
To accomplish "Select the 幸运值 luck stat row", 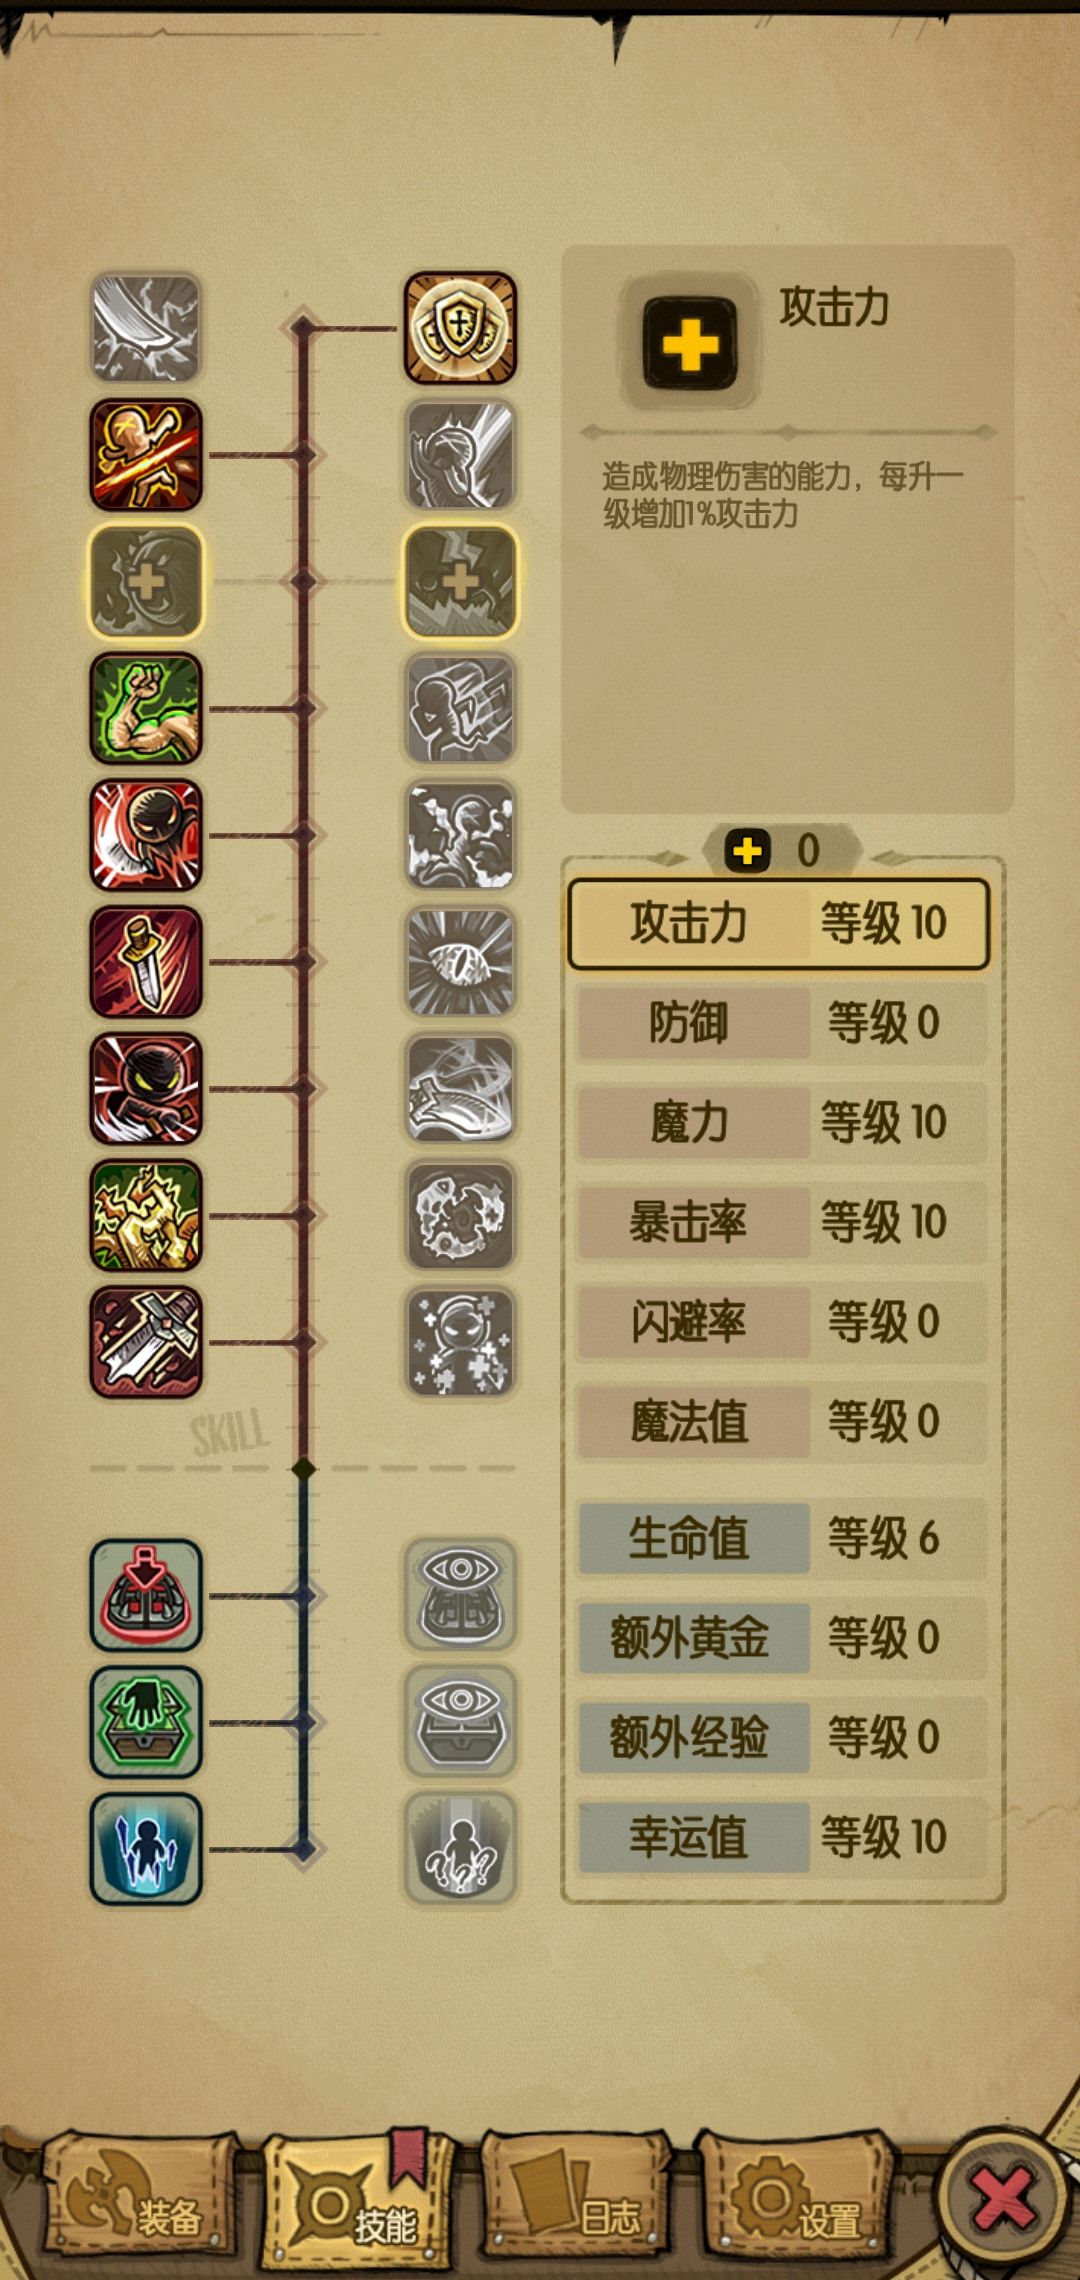I will [782, 1837].
